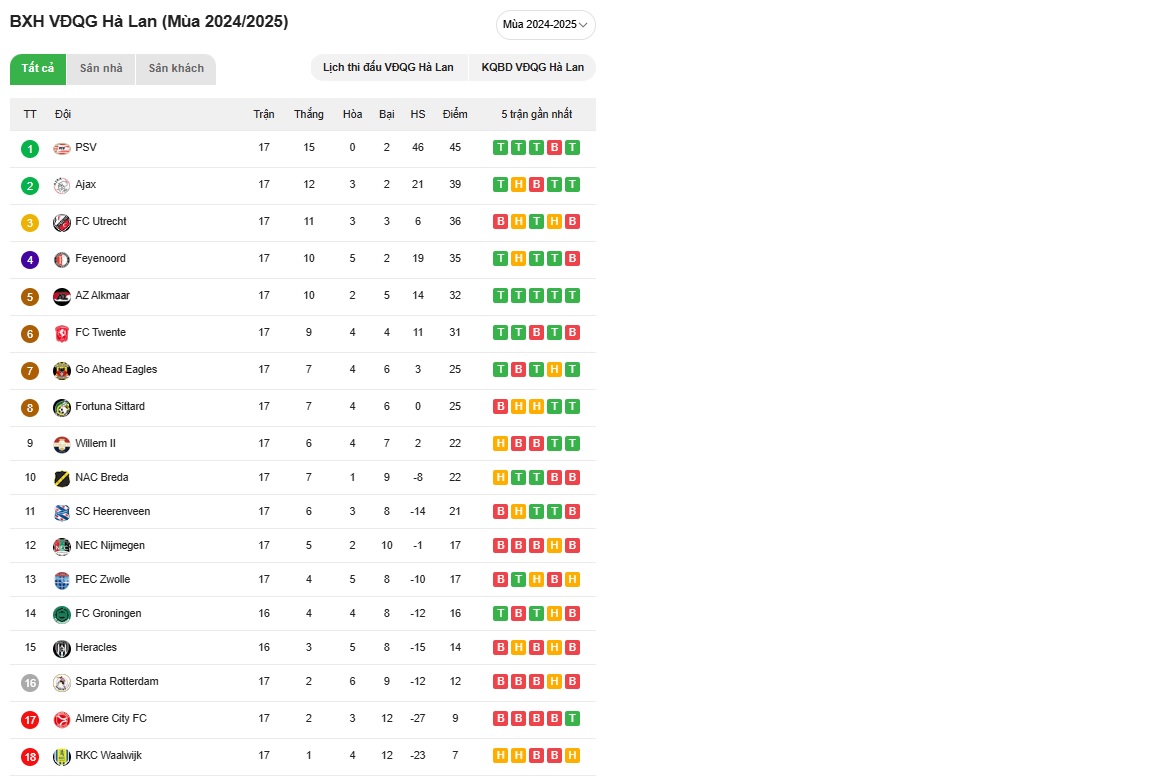Click the Heracles team name
Image resolution: width=1152 pixels, height=784 pixels.
(96, 647)
